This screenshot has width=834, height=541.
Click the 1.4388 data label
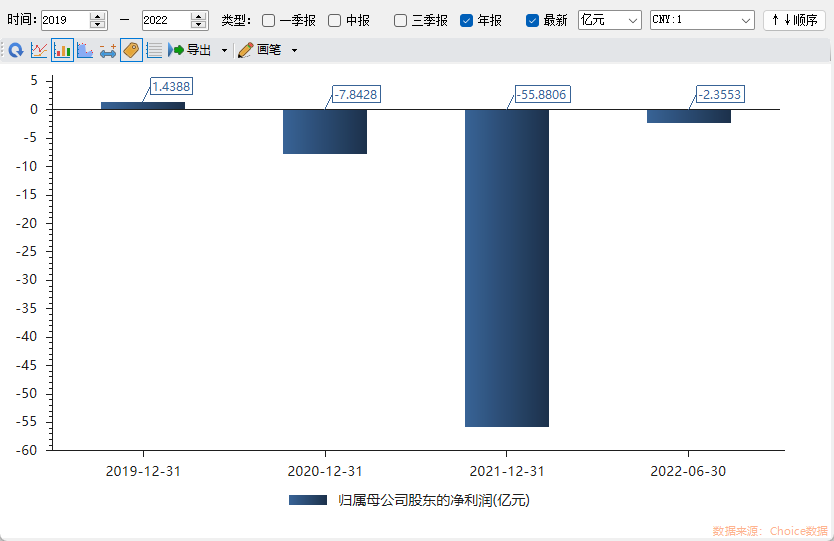pyautogui.click(x=171, y=86)
